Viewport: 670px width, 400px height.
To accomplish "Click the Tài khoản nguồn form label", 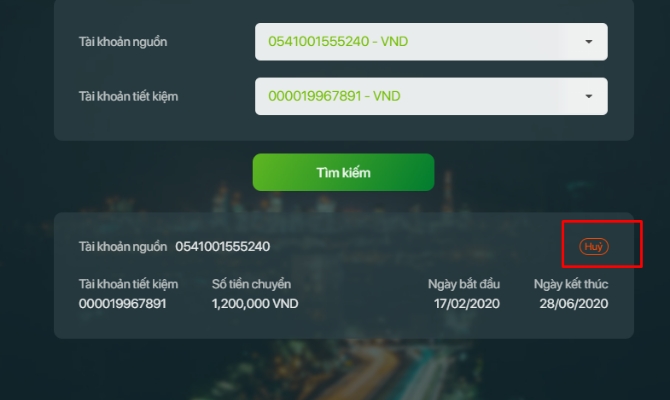I will [x=123, y=42].
